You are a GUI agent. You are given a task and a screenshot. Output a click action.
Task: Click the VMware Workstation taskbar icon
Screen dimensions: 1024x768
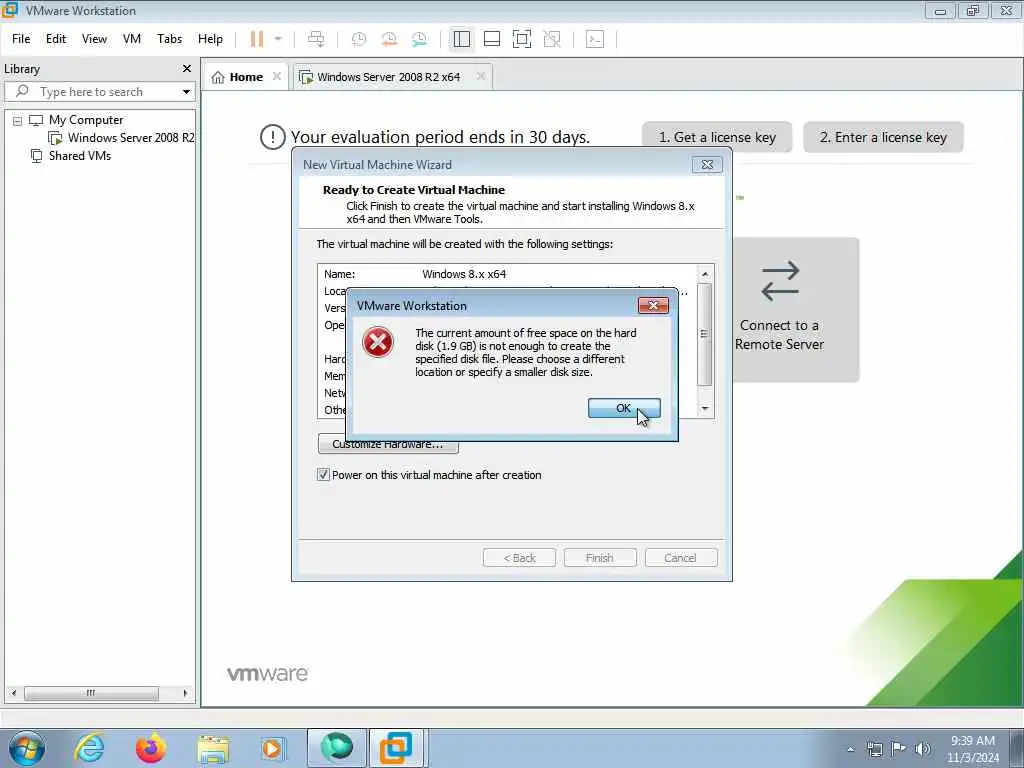[396, 748]
